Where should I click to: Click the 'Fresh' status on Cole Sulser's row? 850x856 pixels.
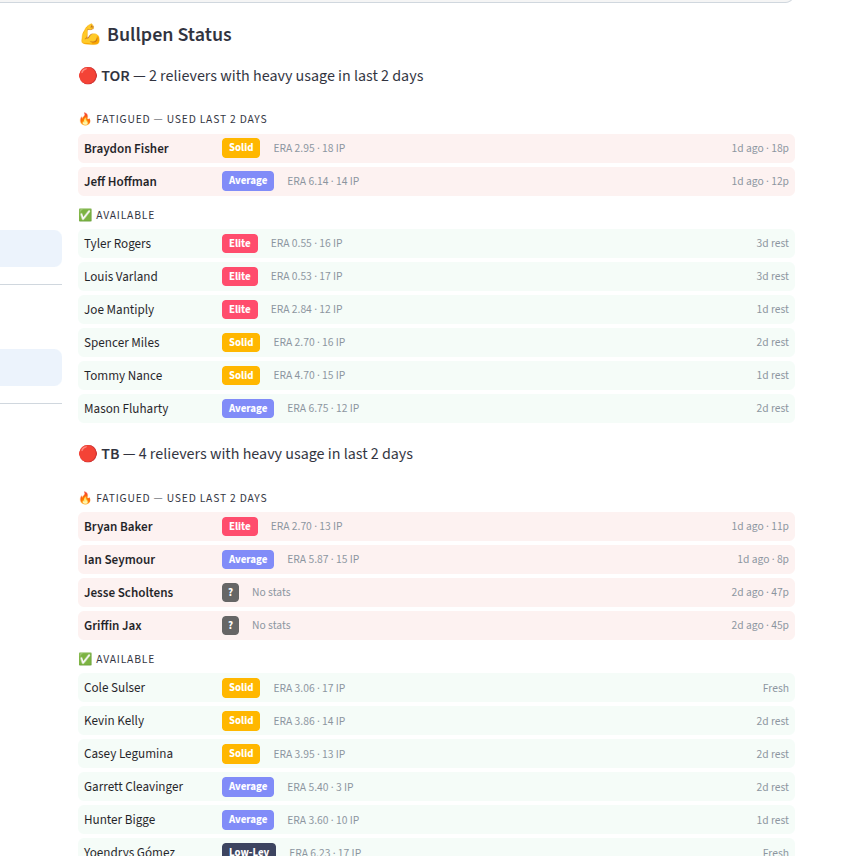(x=776, y=688)
